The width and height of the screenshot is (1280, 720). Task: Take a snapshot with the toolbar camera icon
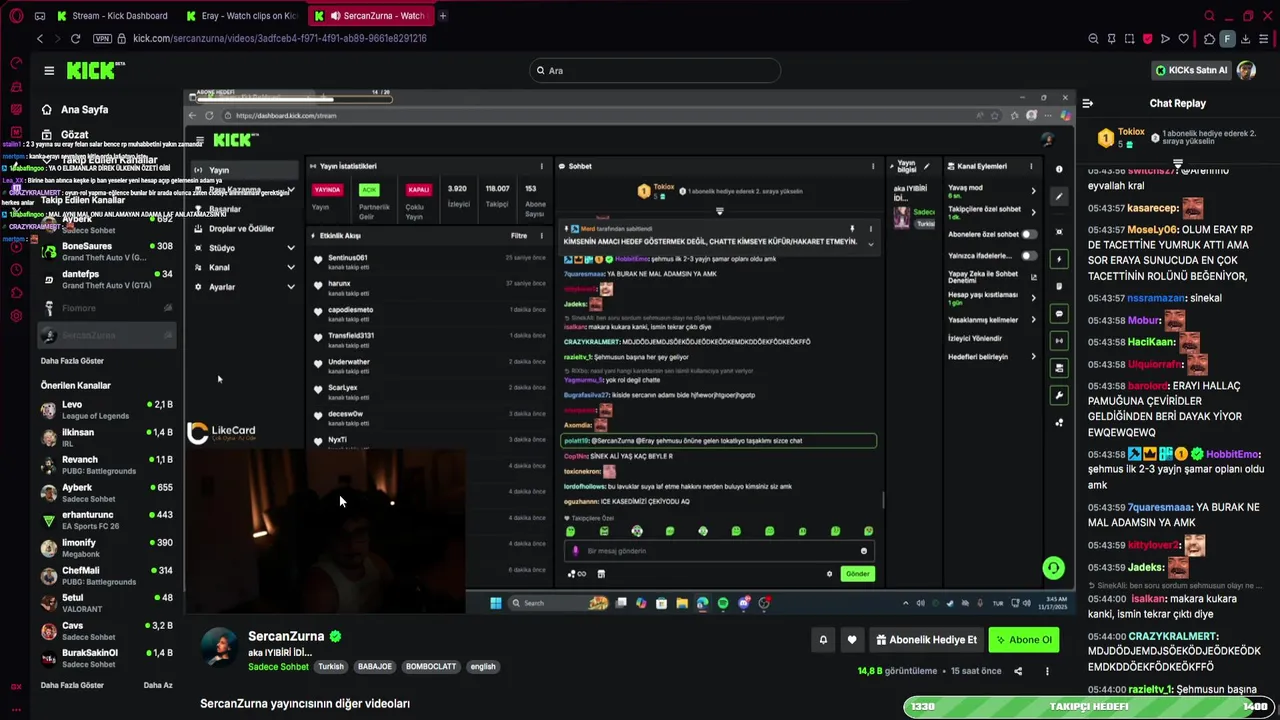tap(1129, 39)
